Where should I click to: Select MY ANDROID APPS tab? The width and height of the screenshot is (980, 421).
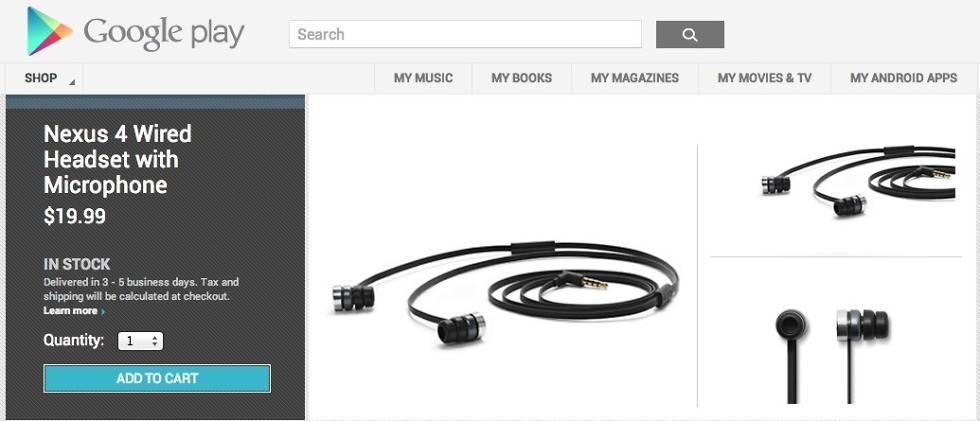click(904, 78)
